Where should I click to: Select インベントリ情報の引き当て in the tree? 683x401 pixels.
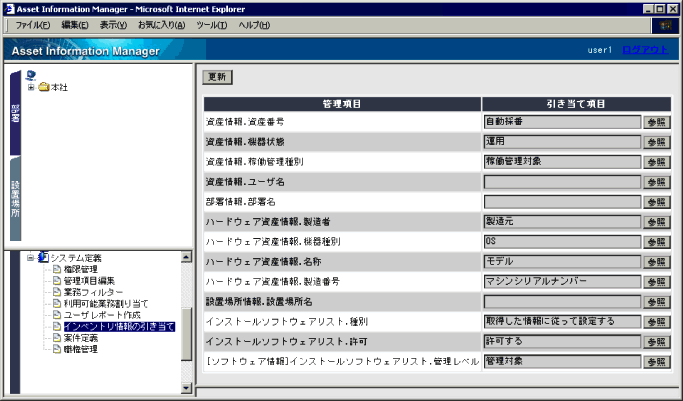(x=119, y=327)
